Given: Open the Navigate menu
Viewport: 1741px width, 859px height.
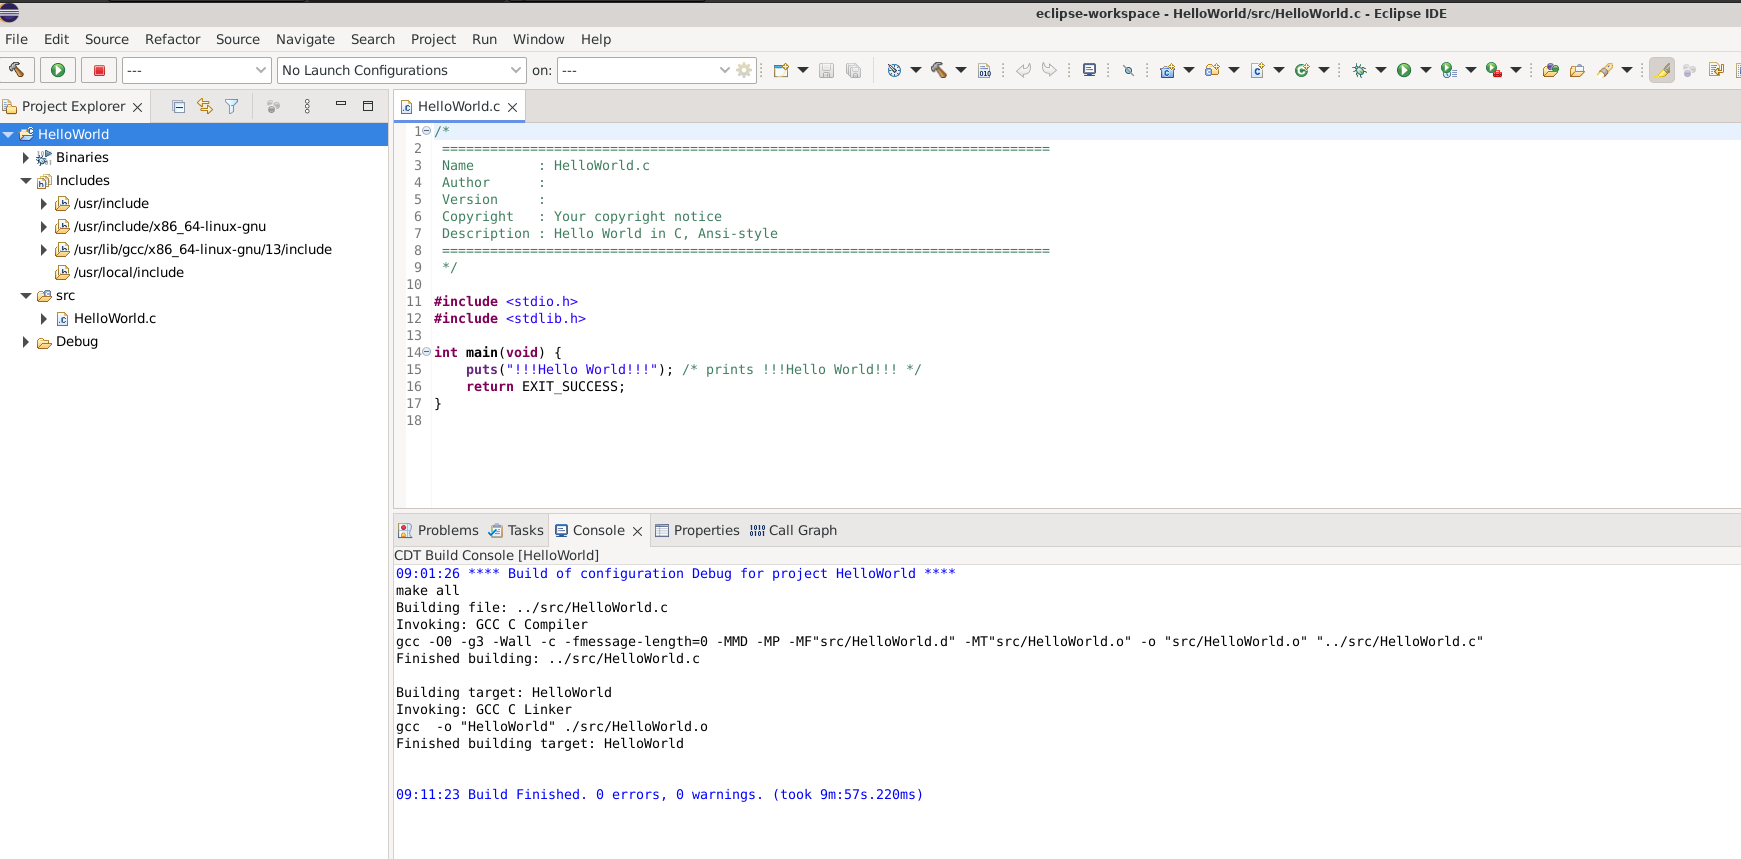Looking at the screenshot, I should click(x=305, y=39).
